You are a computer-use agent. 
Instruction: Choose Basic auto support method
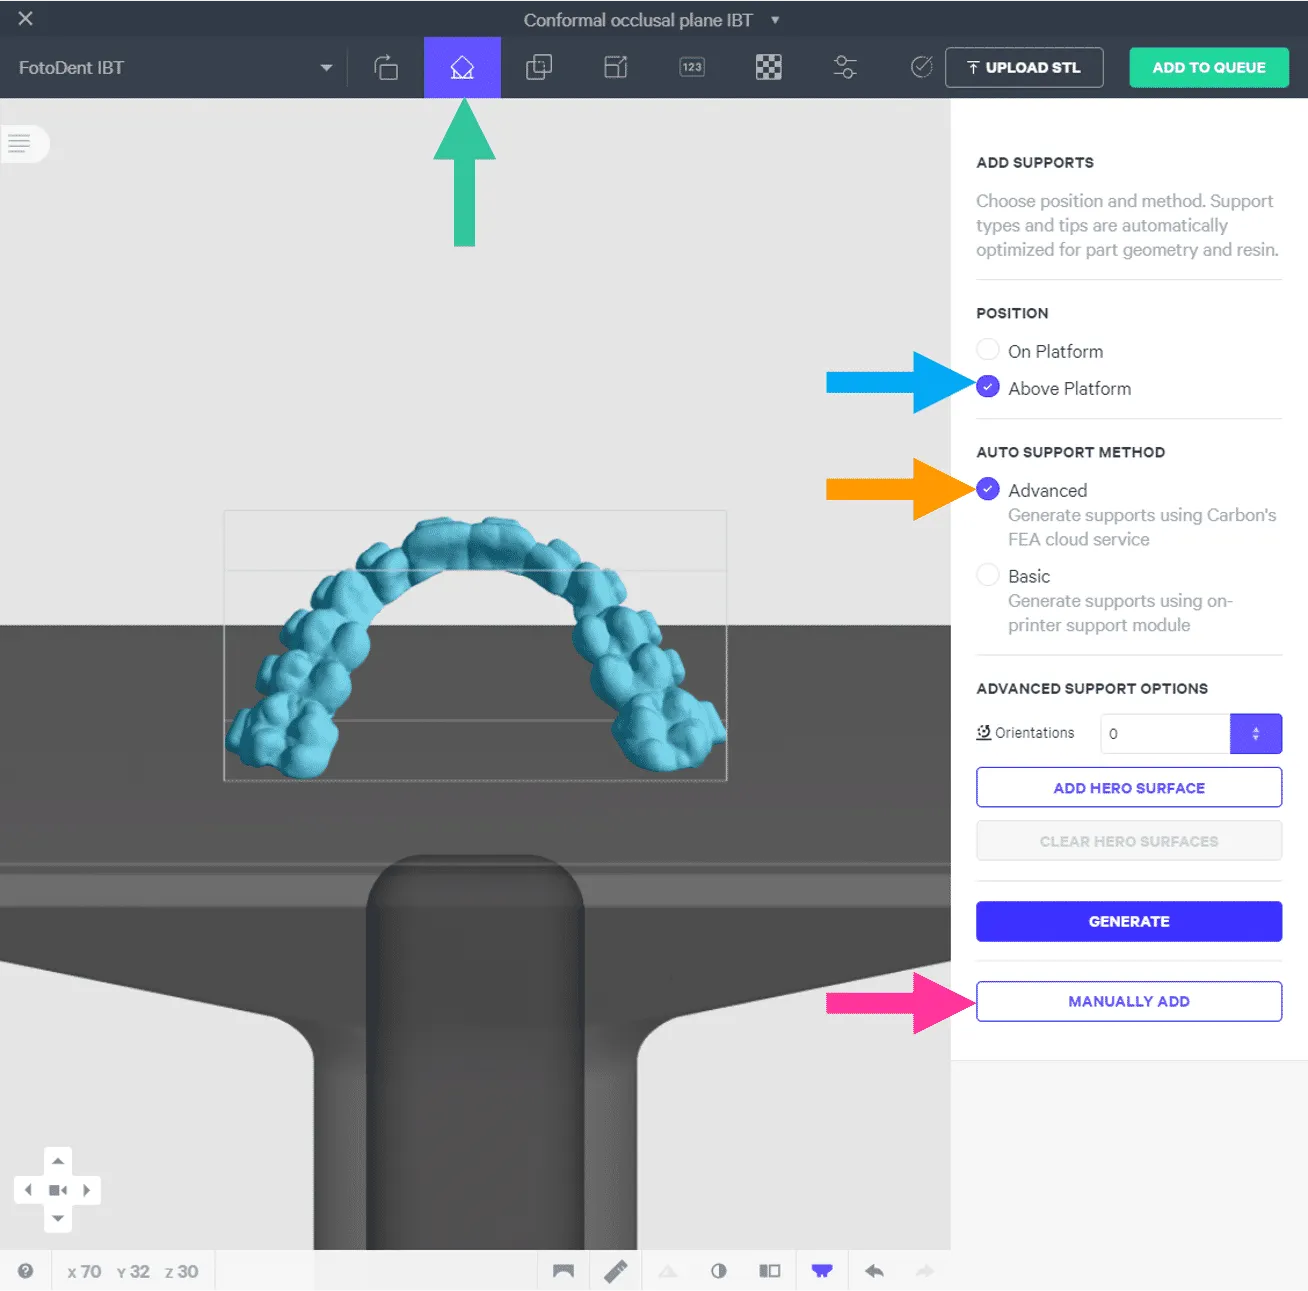pos(987,575)
